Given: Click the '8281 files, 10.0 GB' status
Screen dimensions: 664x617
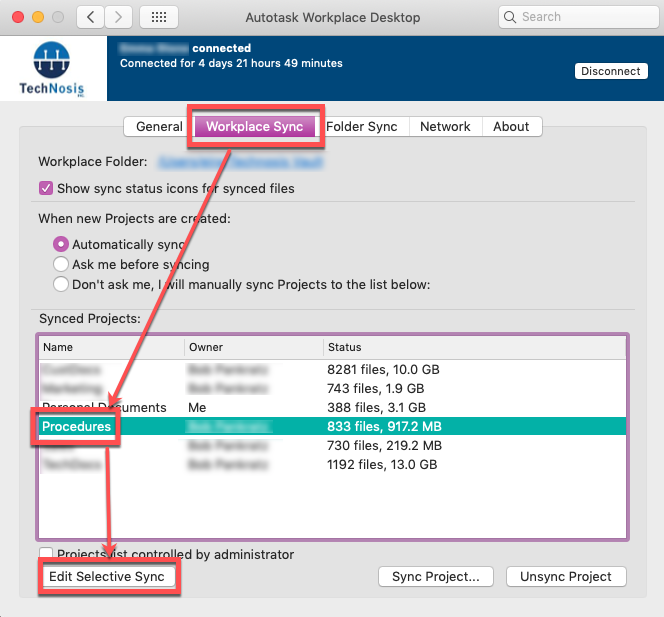Looking at the screenshot, I should pyautogui.click(x=383, y=369).
